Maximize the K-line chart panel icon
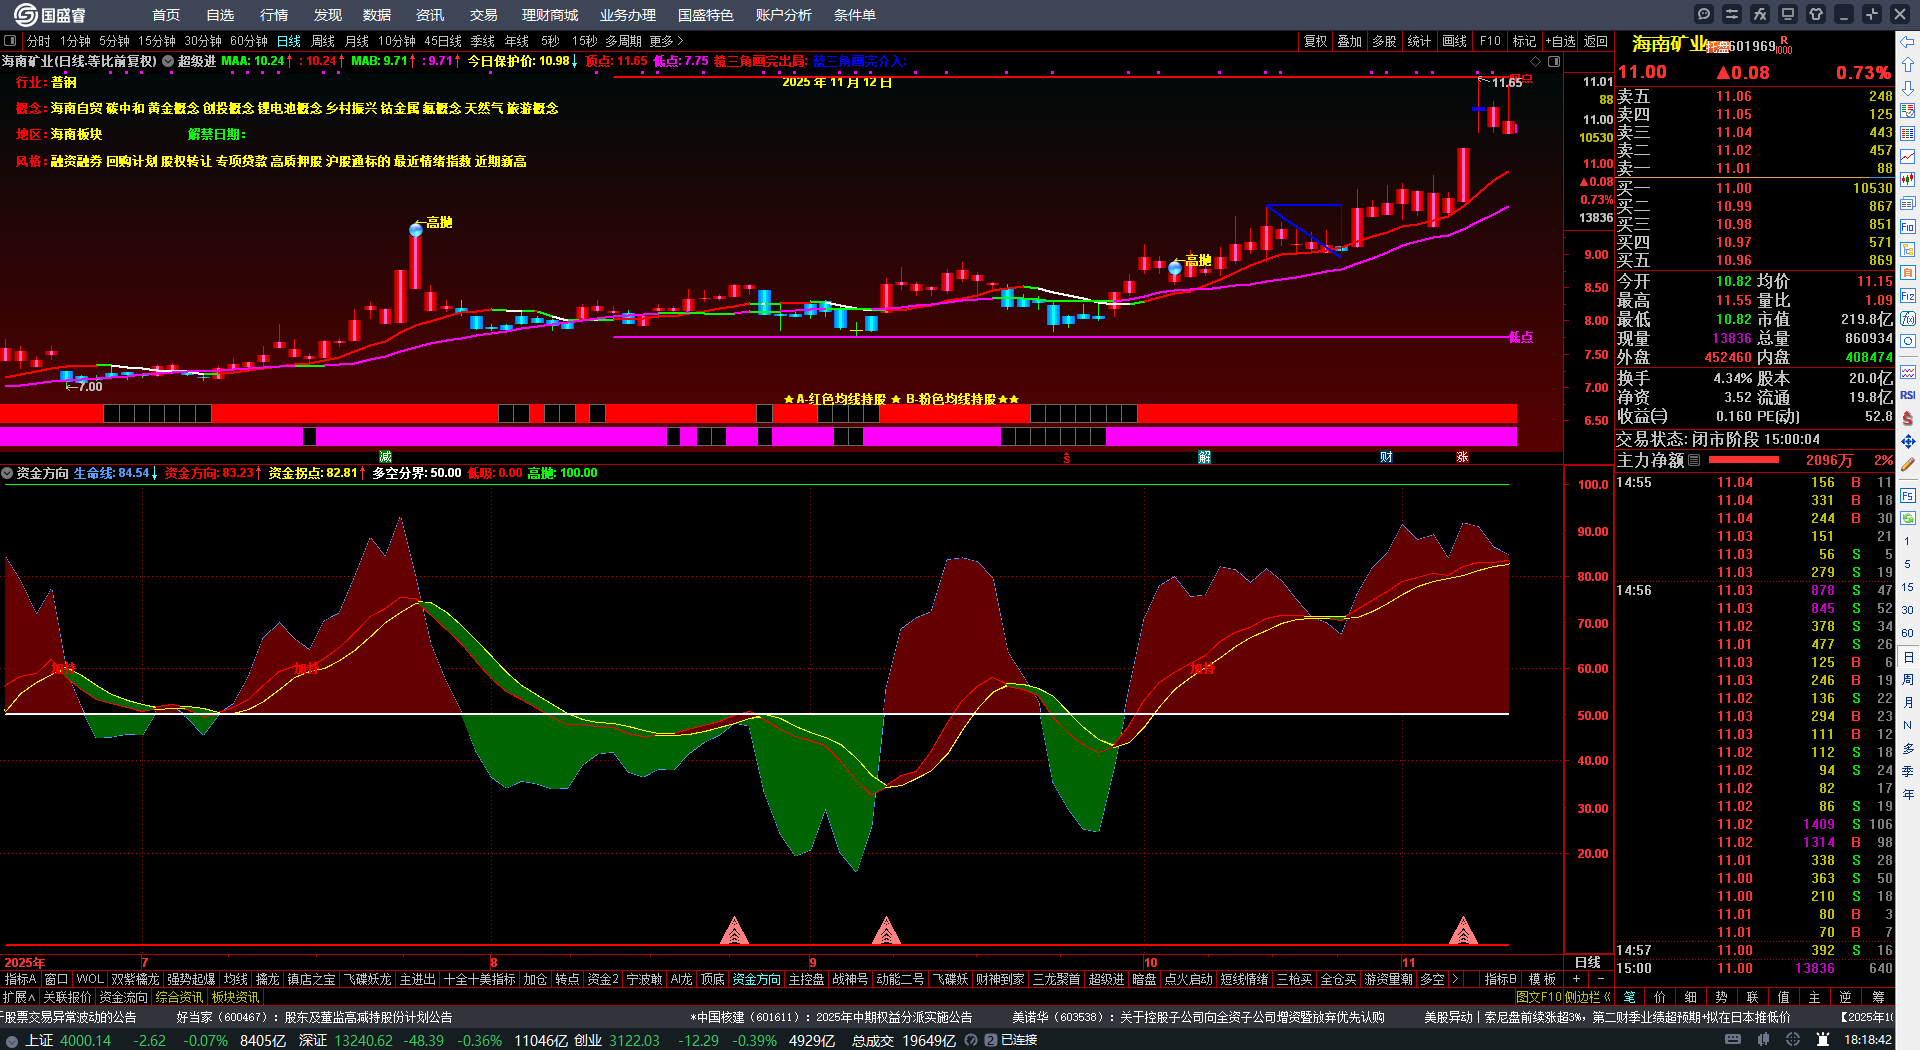 1554,61
